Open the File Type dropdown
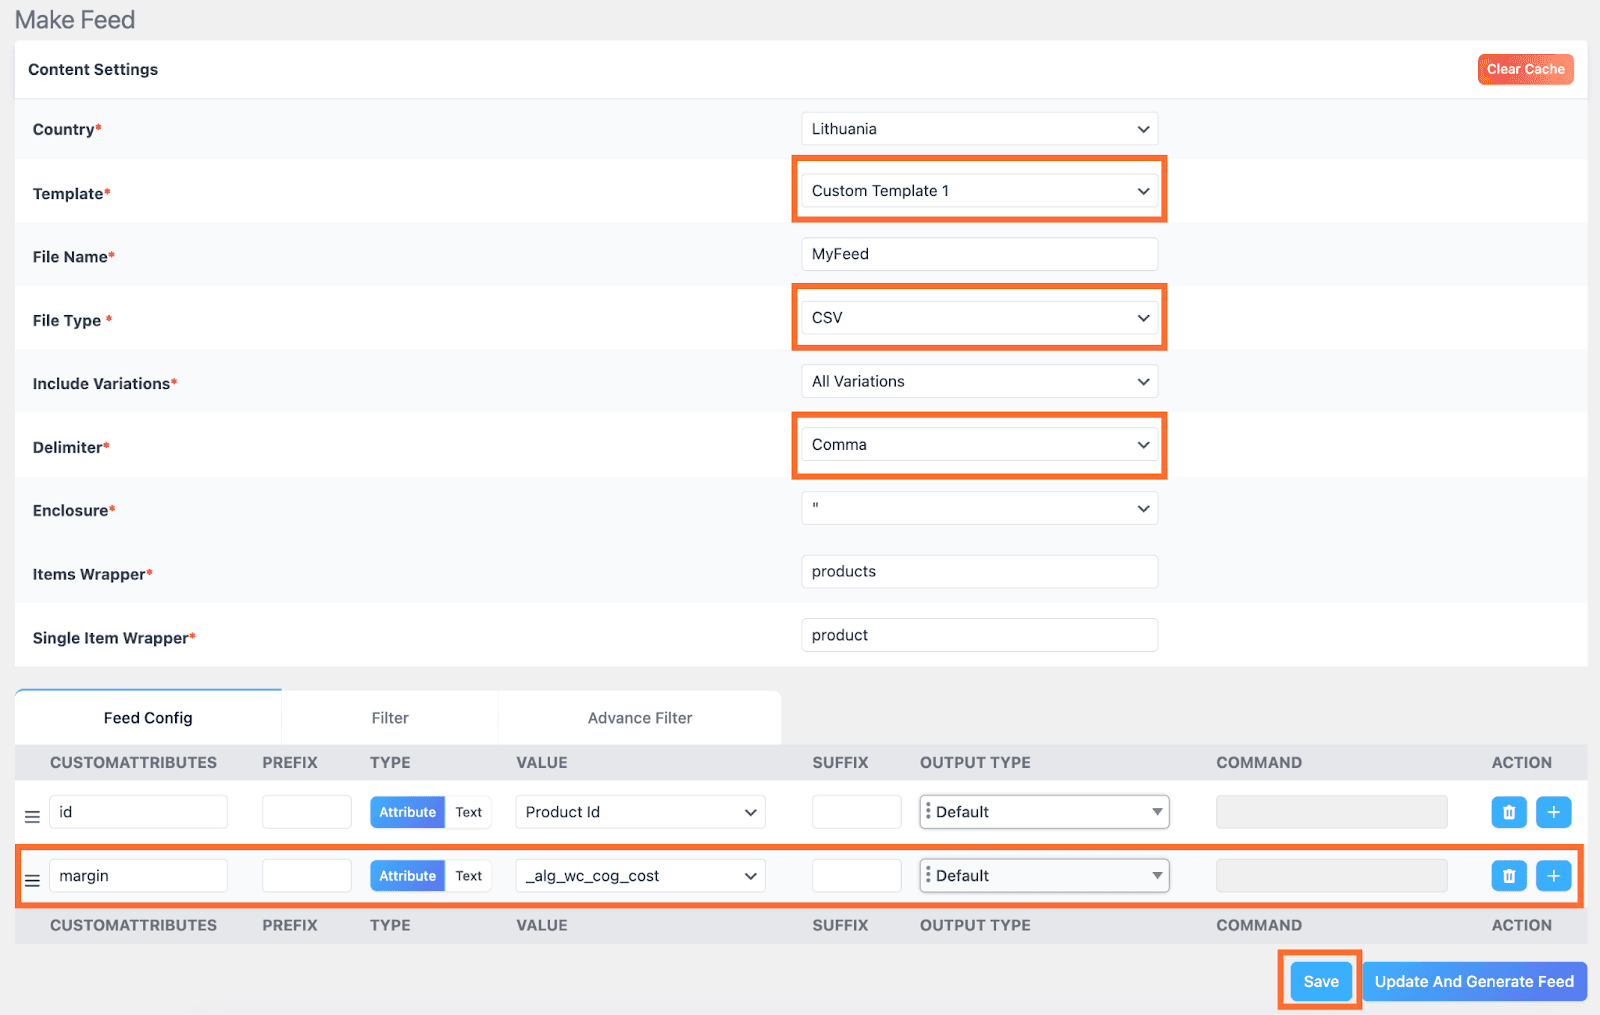 coord(979,318)
